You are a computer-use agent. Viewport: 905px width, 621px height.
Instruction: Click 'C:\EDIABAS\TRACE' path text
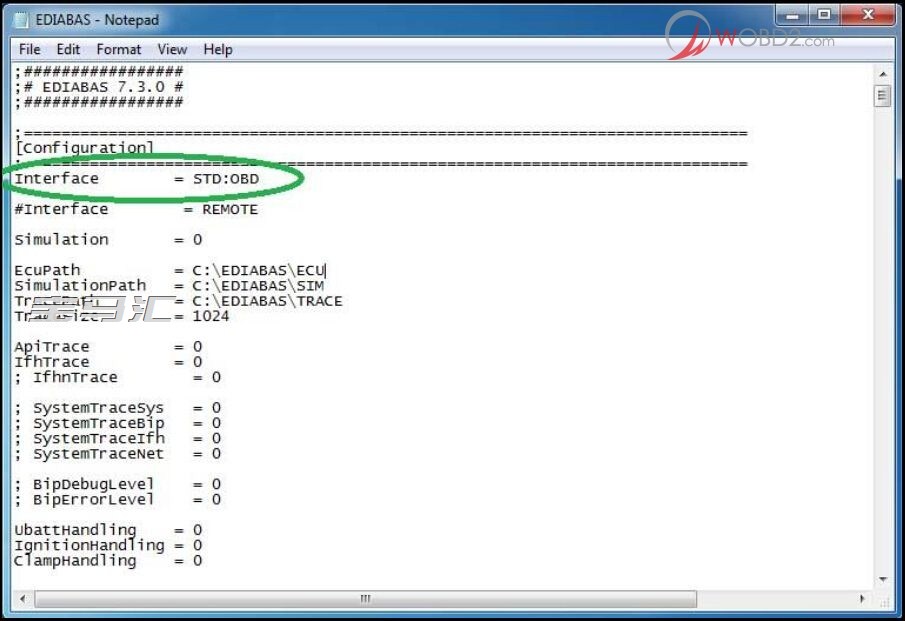(x=267, y=301)
